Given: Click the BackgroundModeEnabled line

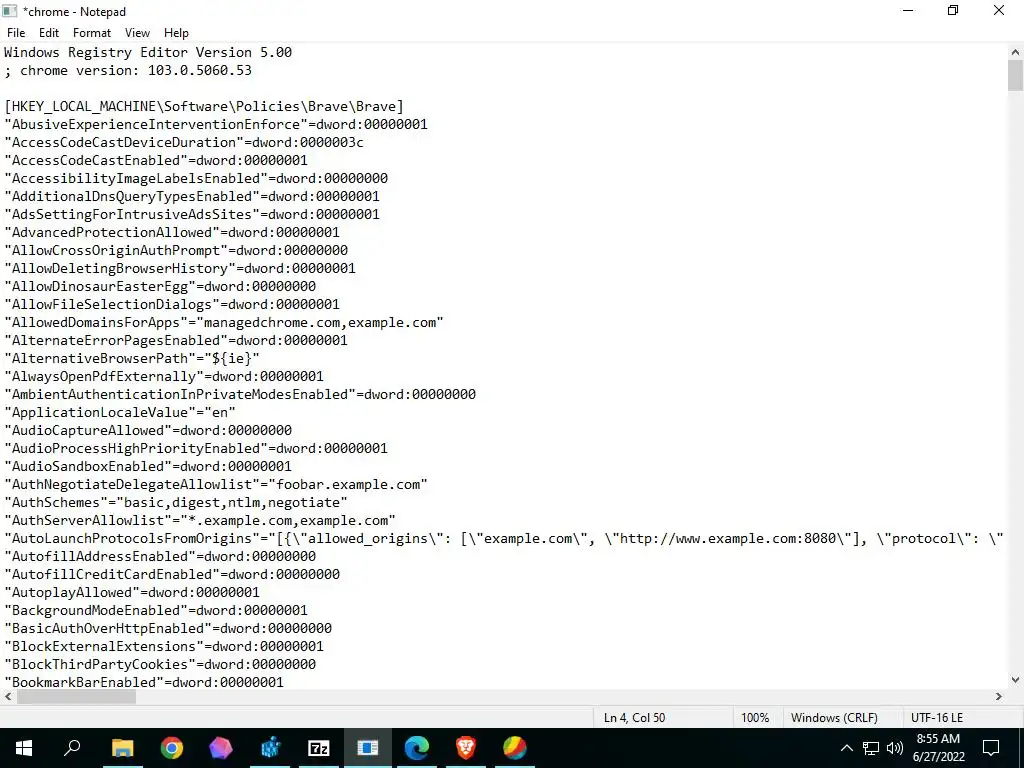Looking at the screenshot, I should [x=156, y=611].
